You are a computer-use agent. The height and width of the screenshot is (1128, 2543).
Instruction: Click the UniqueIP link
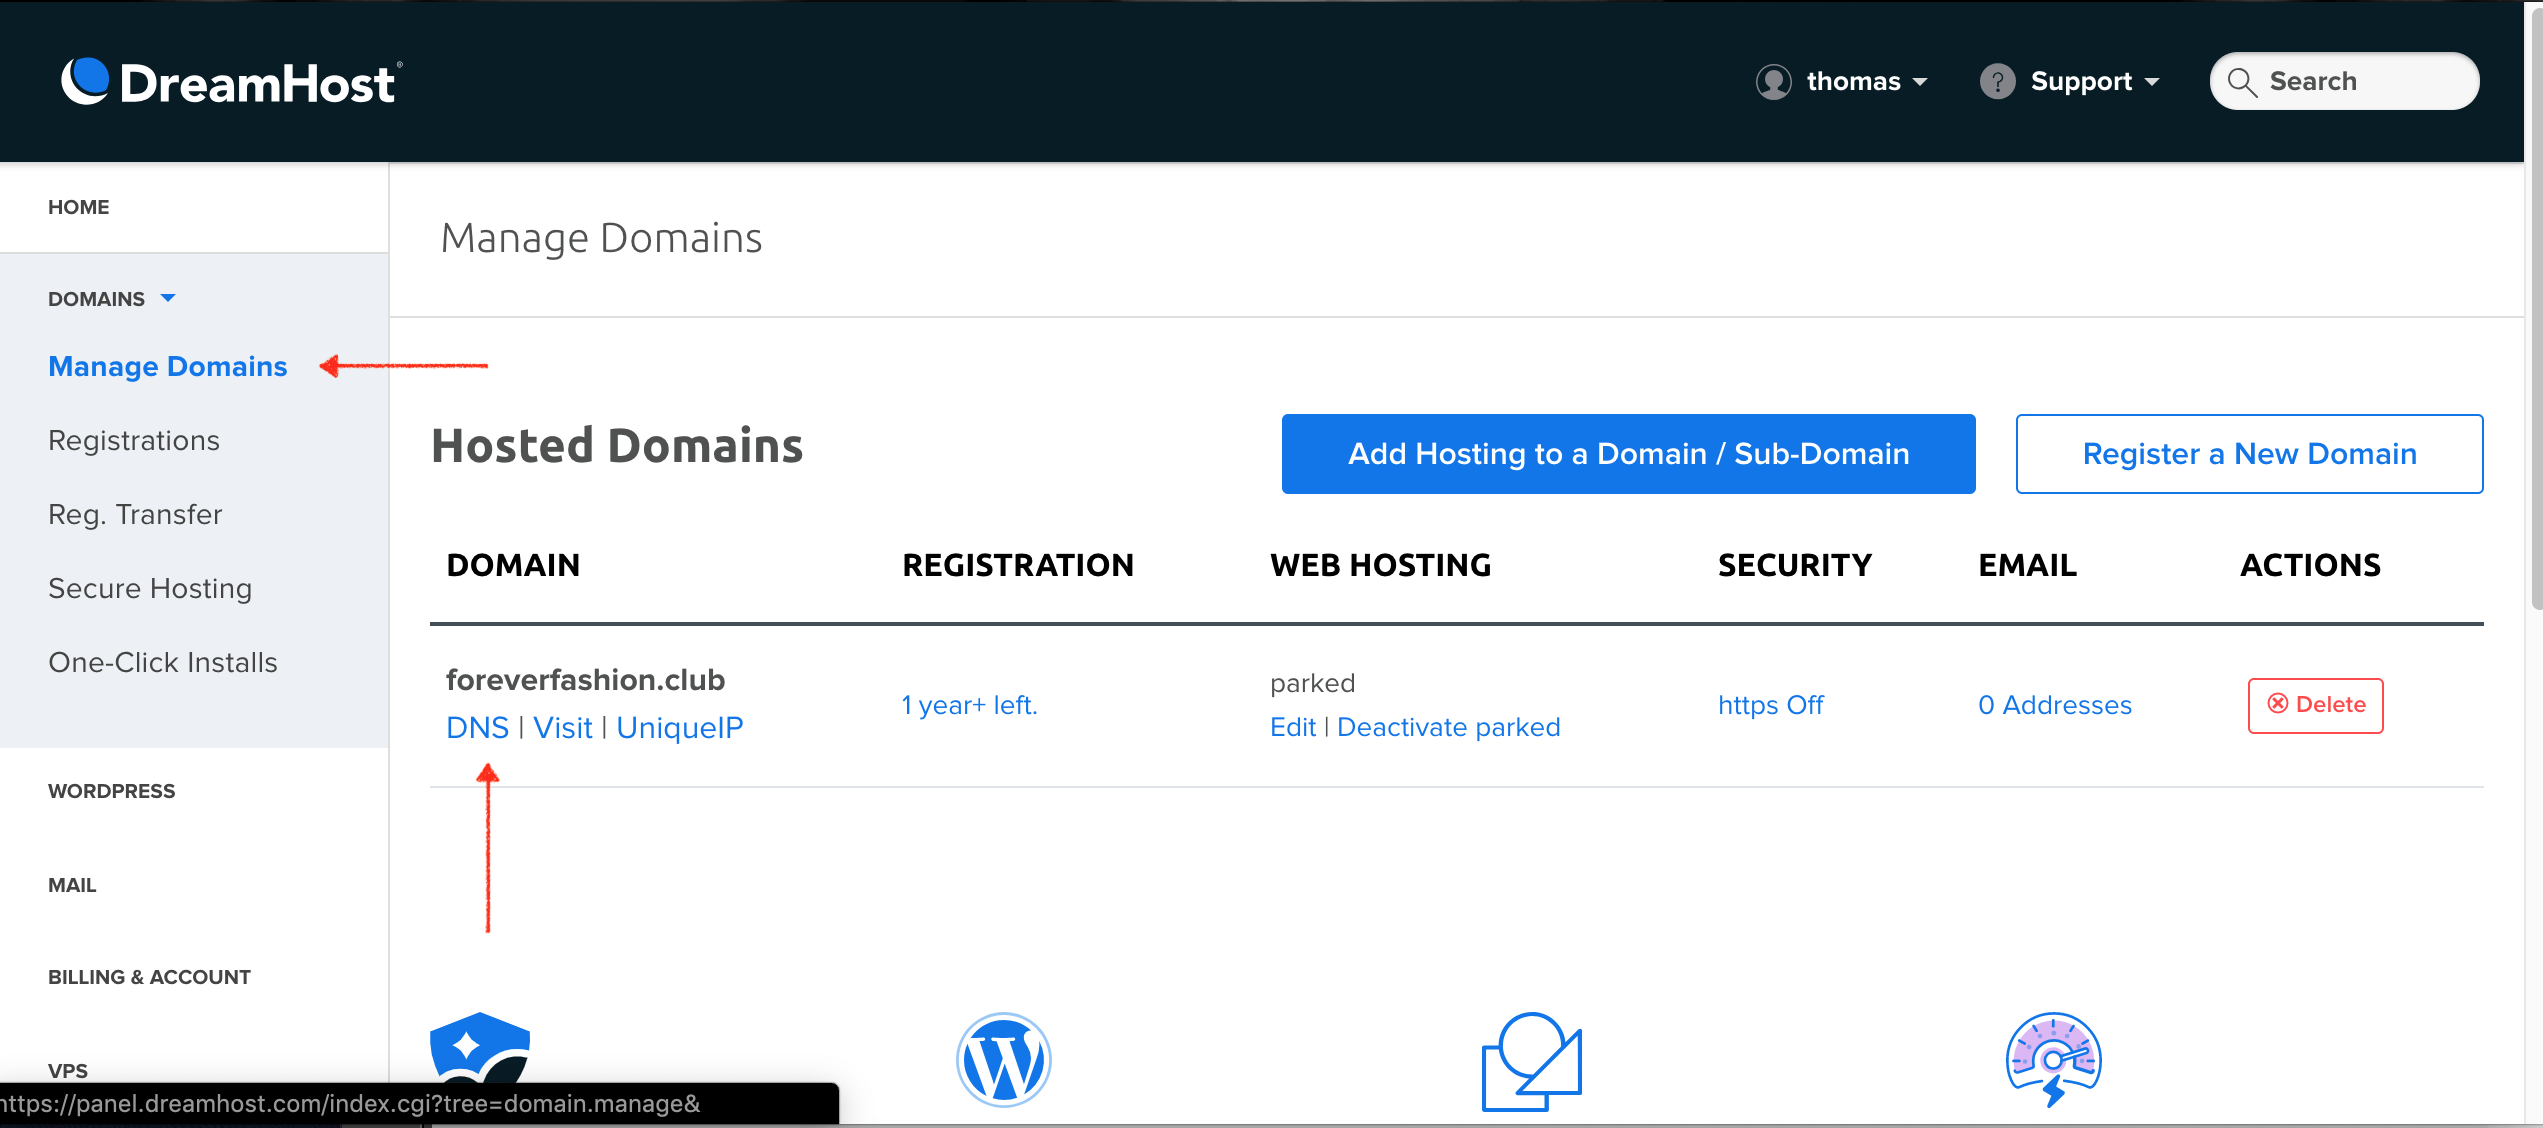click(679, 728)
